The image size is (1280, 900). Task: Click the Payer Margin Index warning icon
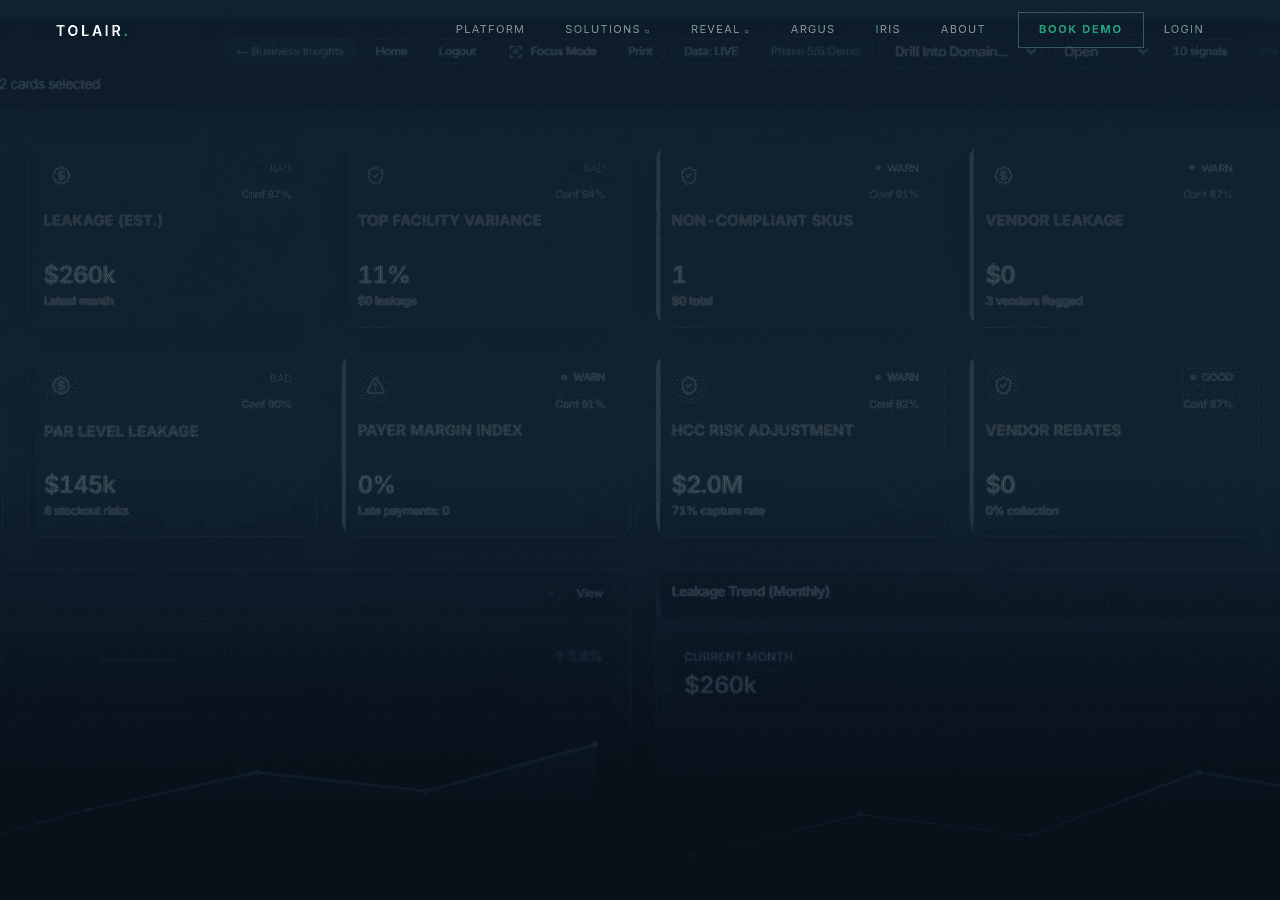(375, 385)
